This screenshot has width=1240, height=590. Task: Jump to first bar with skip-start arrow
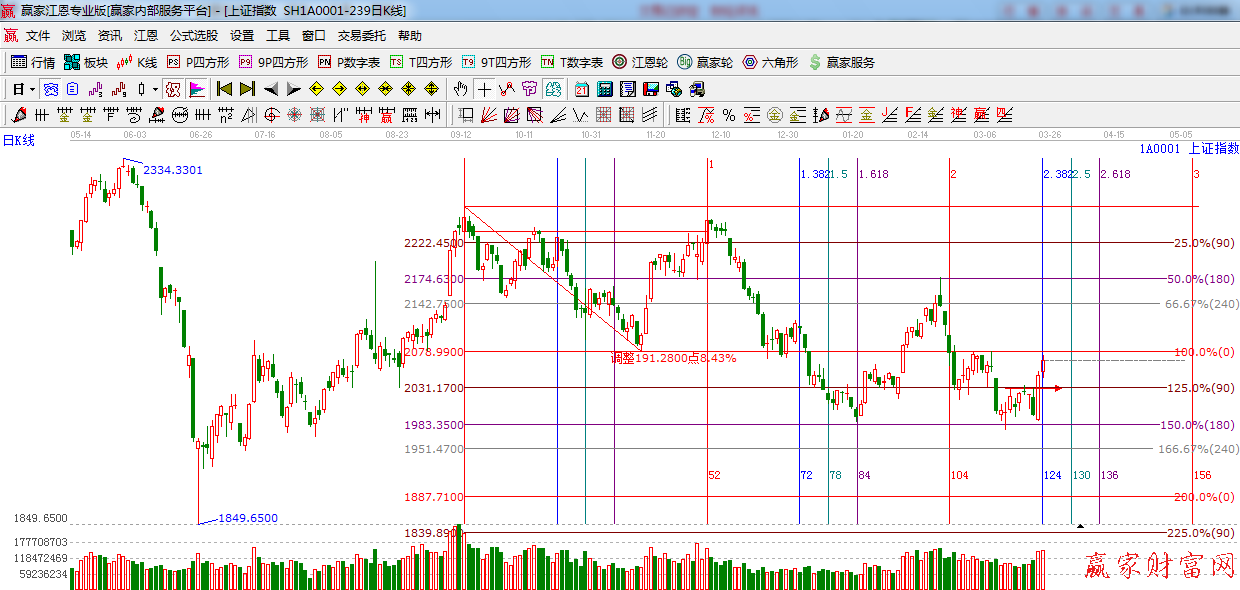click(224, 89)
